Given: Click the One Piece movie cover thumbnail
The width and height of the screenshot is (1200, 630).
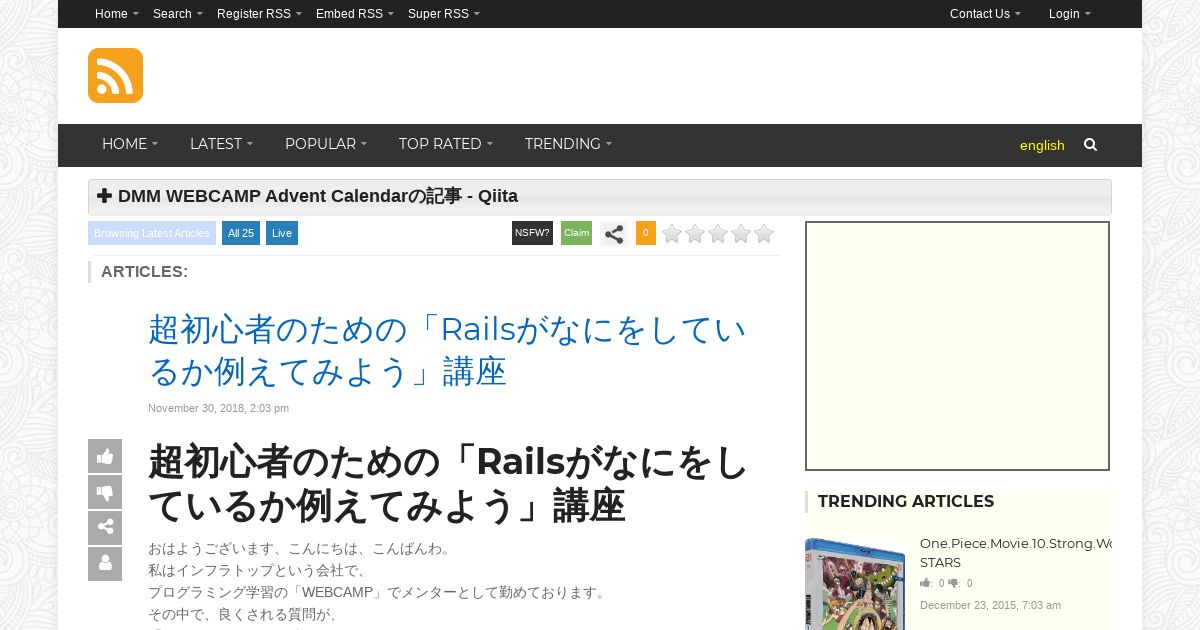Looking at the screenshot, I should 855,585.
